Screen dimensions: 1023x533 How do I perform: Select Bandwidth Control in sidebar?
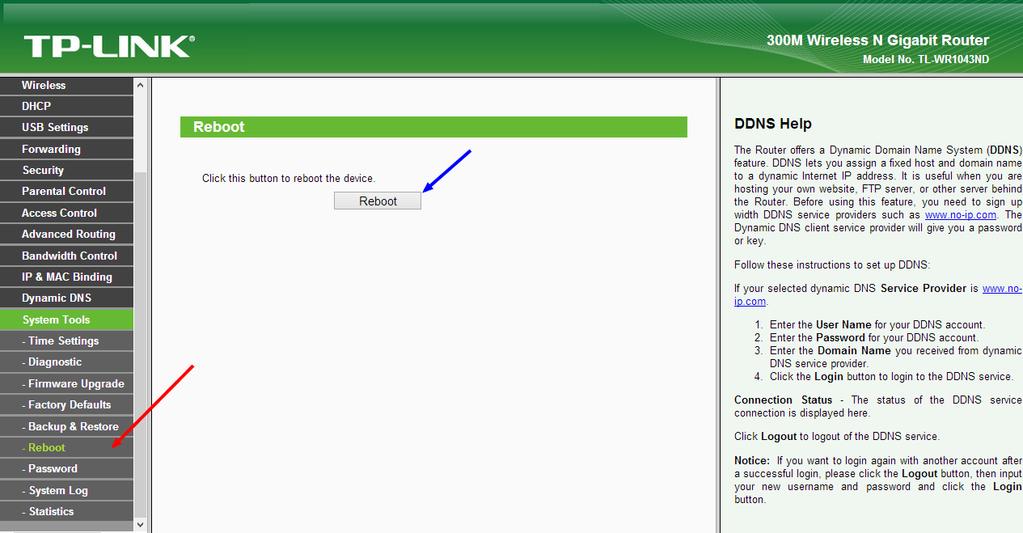(67, 256)
